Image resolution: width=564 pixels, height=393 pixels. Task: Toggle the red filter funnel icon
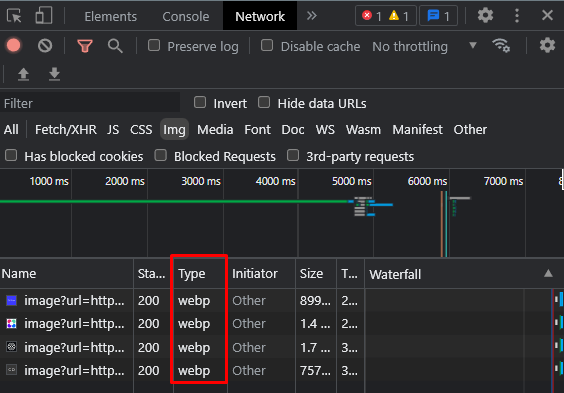click(85, 46)
